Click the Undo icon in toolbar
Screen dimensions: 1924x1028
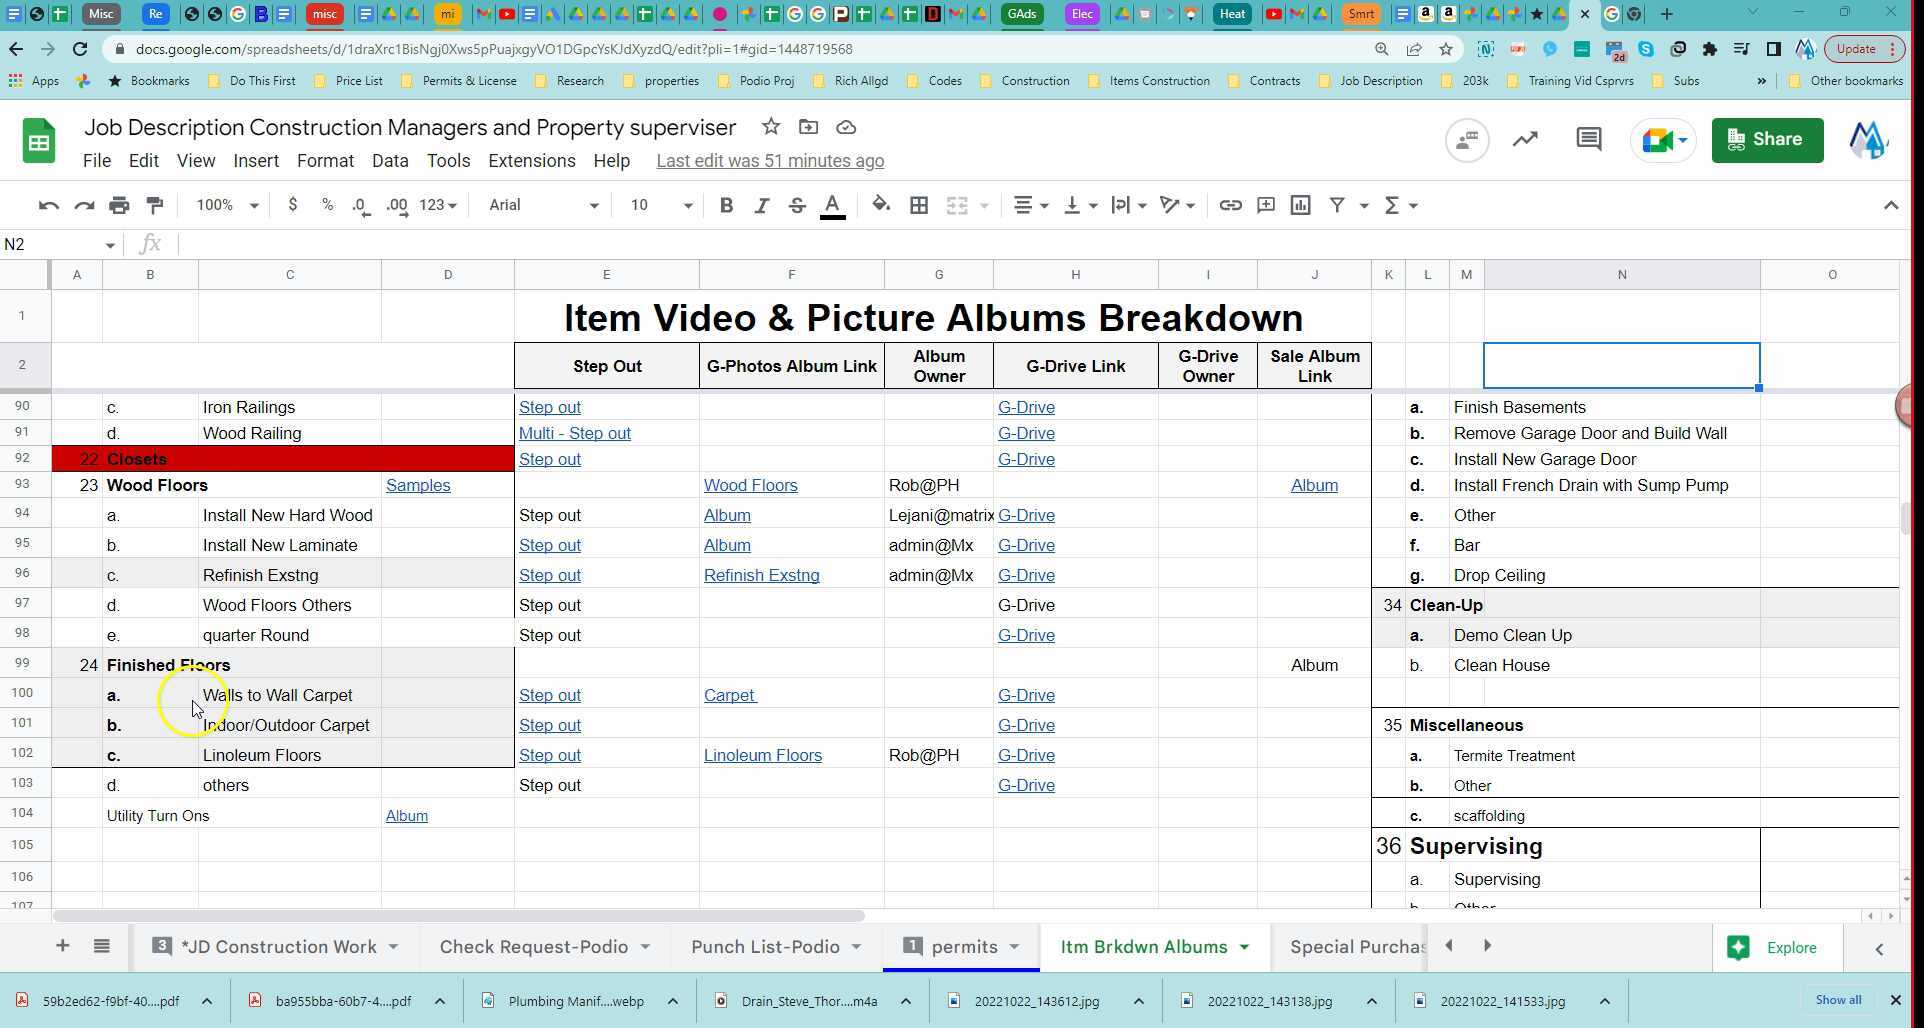click(48, 205)
